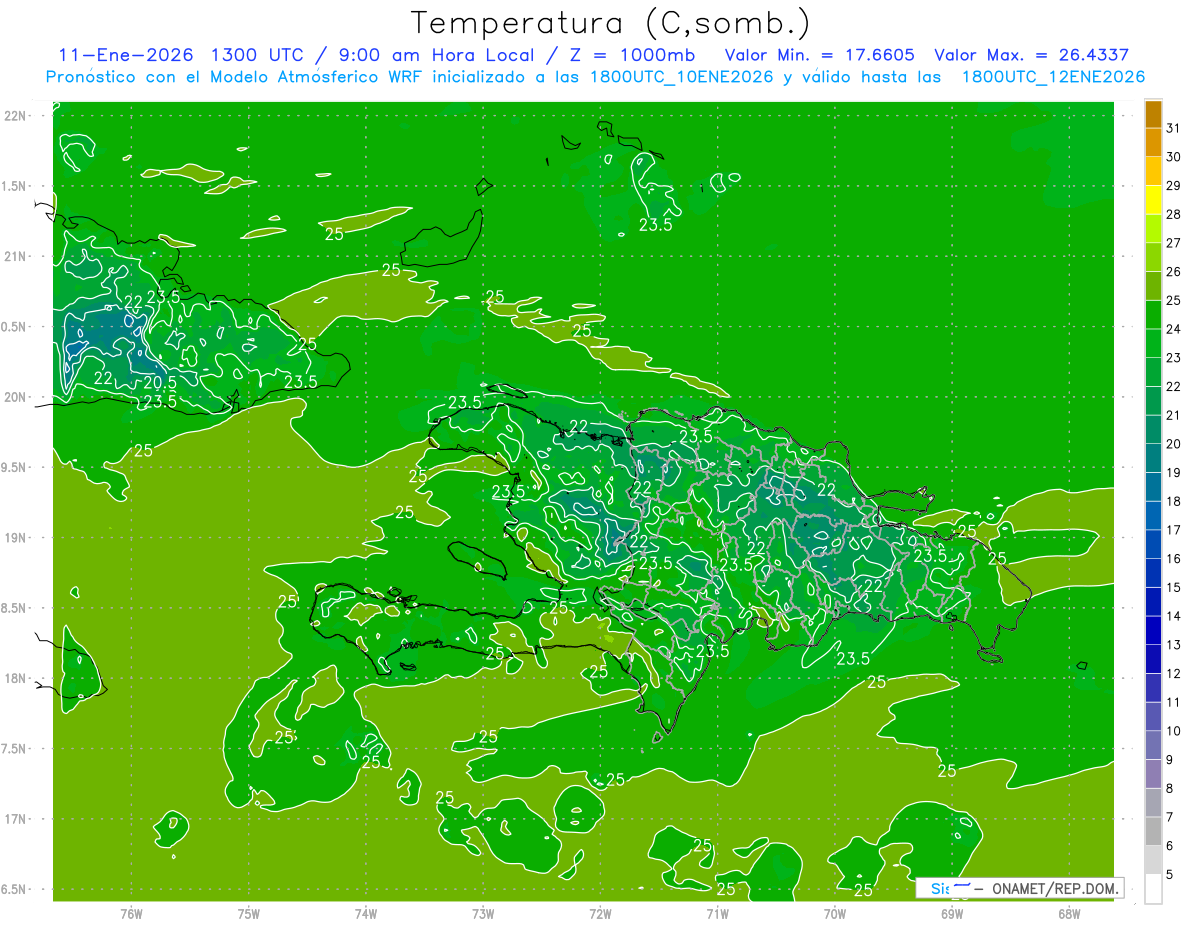Screen dimensions: 1200x927
Task: Click the "1800UTC_10ENE2026" initialization time text
Action: pyautogui.click(x=680, y=77)
